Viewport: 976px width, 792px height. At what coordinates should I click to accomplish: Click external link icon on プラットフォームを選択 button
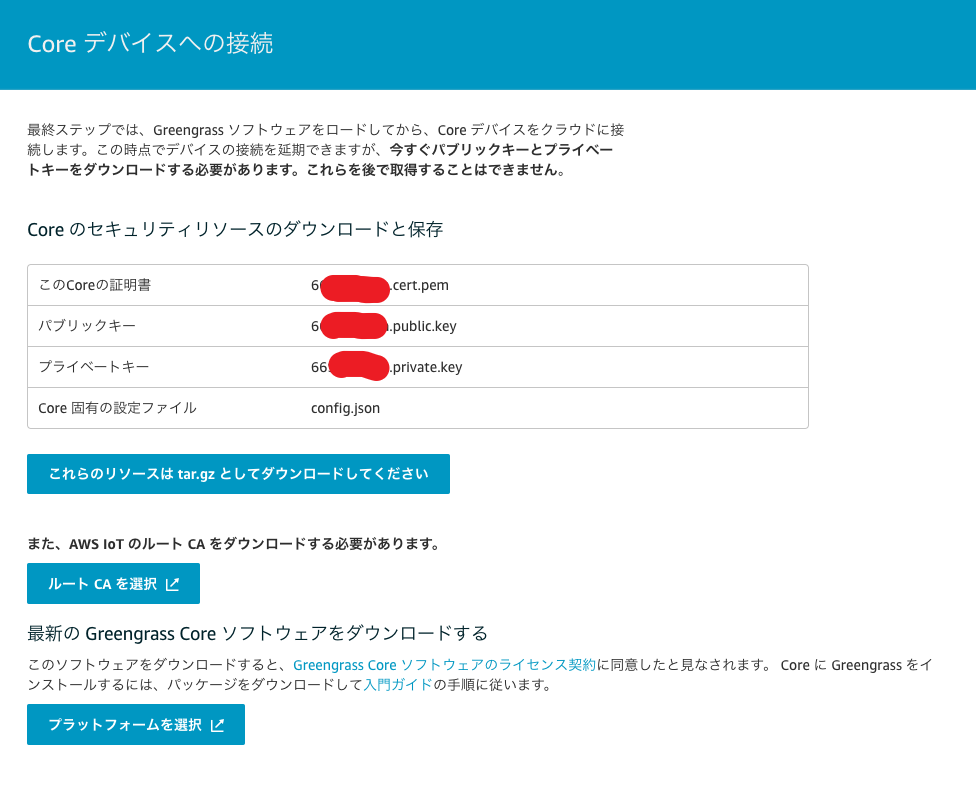[x=217, y=725]
